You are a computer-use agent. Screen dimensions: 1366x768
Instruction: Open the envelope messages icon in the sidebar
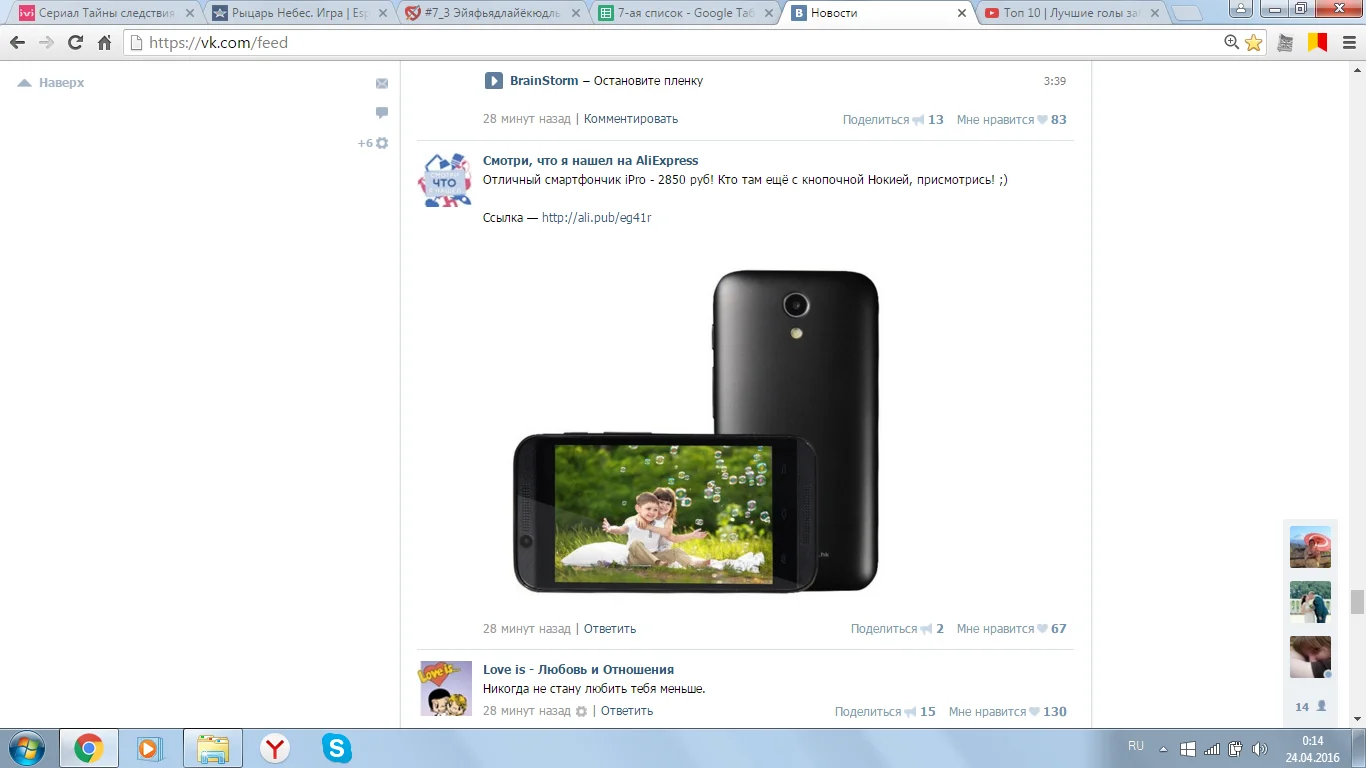point(382,83)
